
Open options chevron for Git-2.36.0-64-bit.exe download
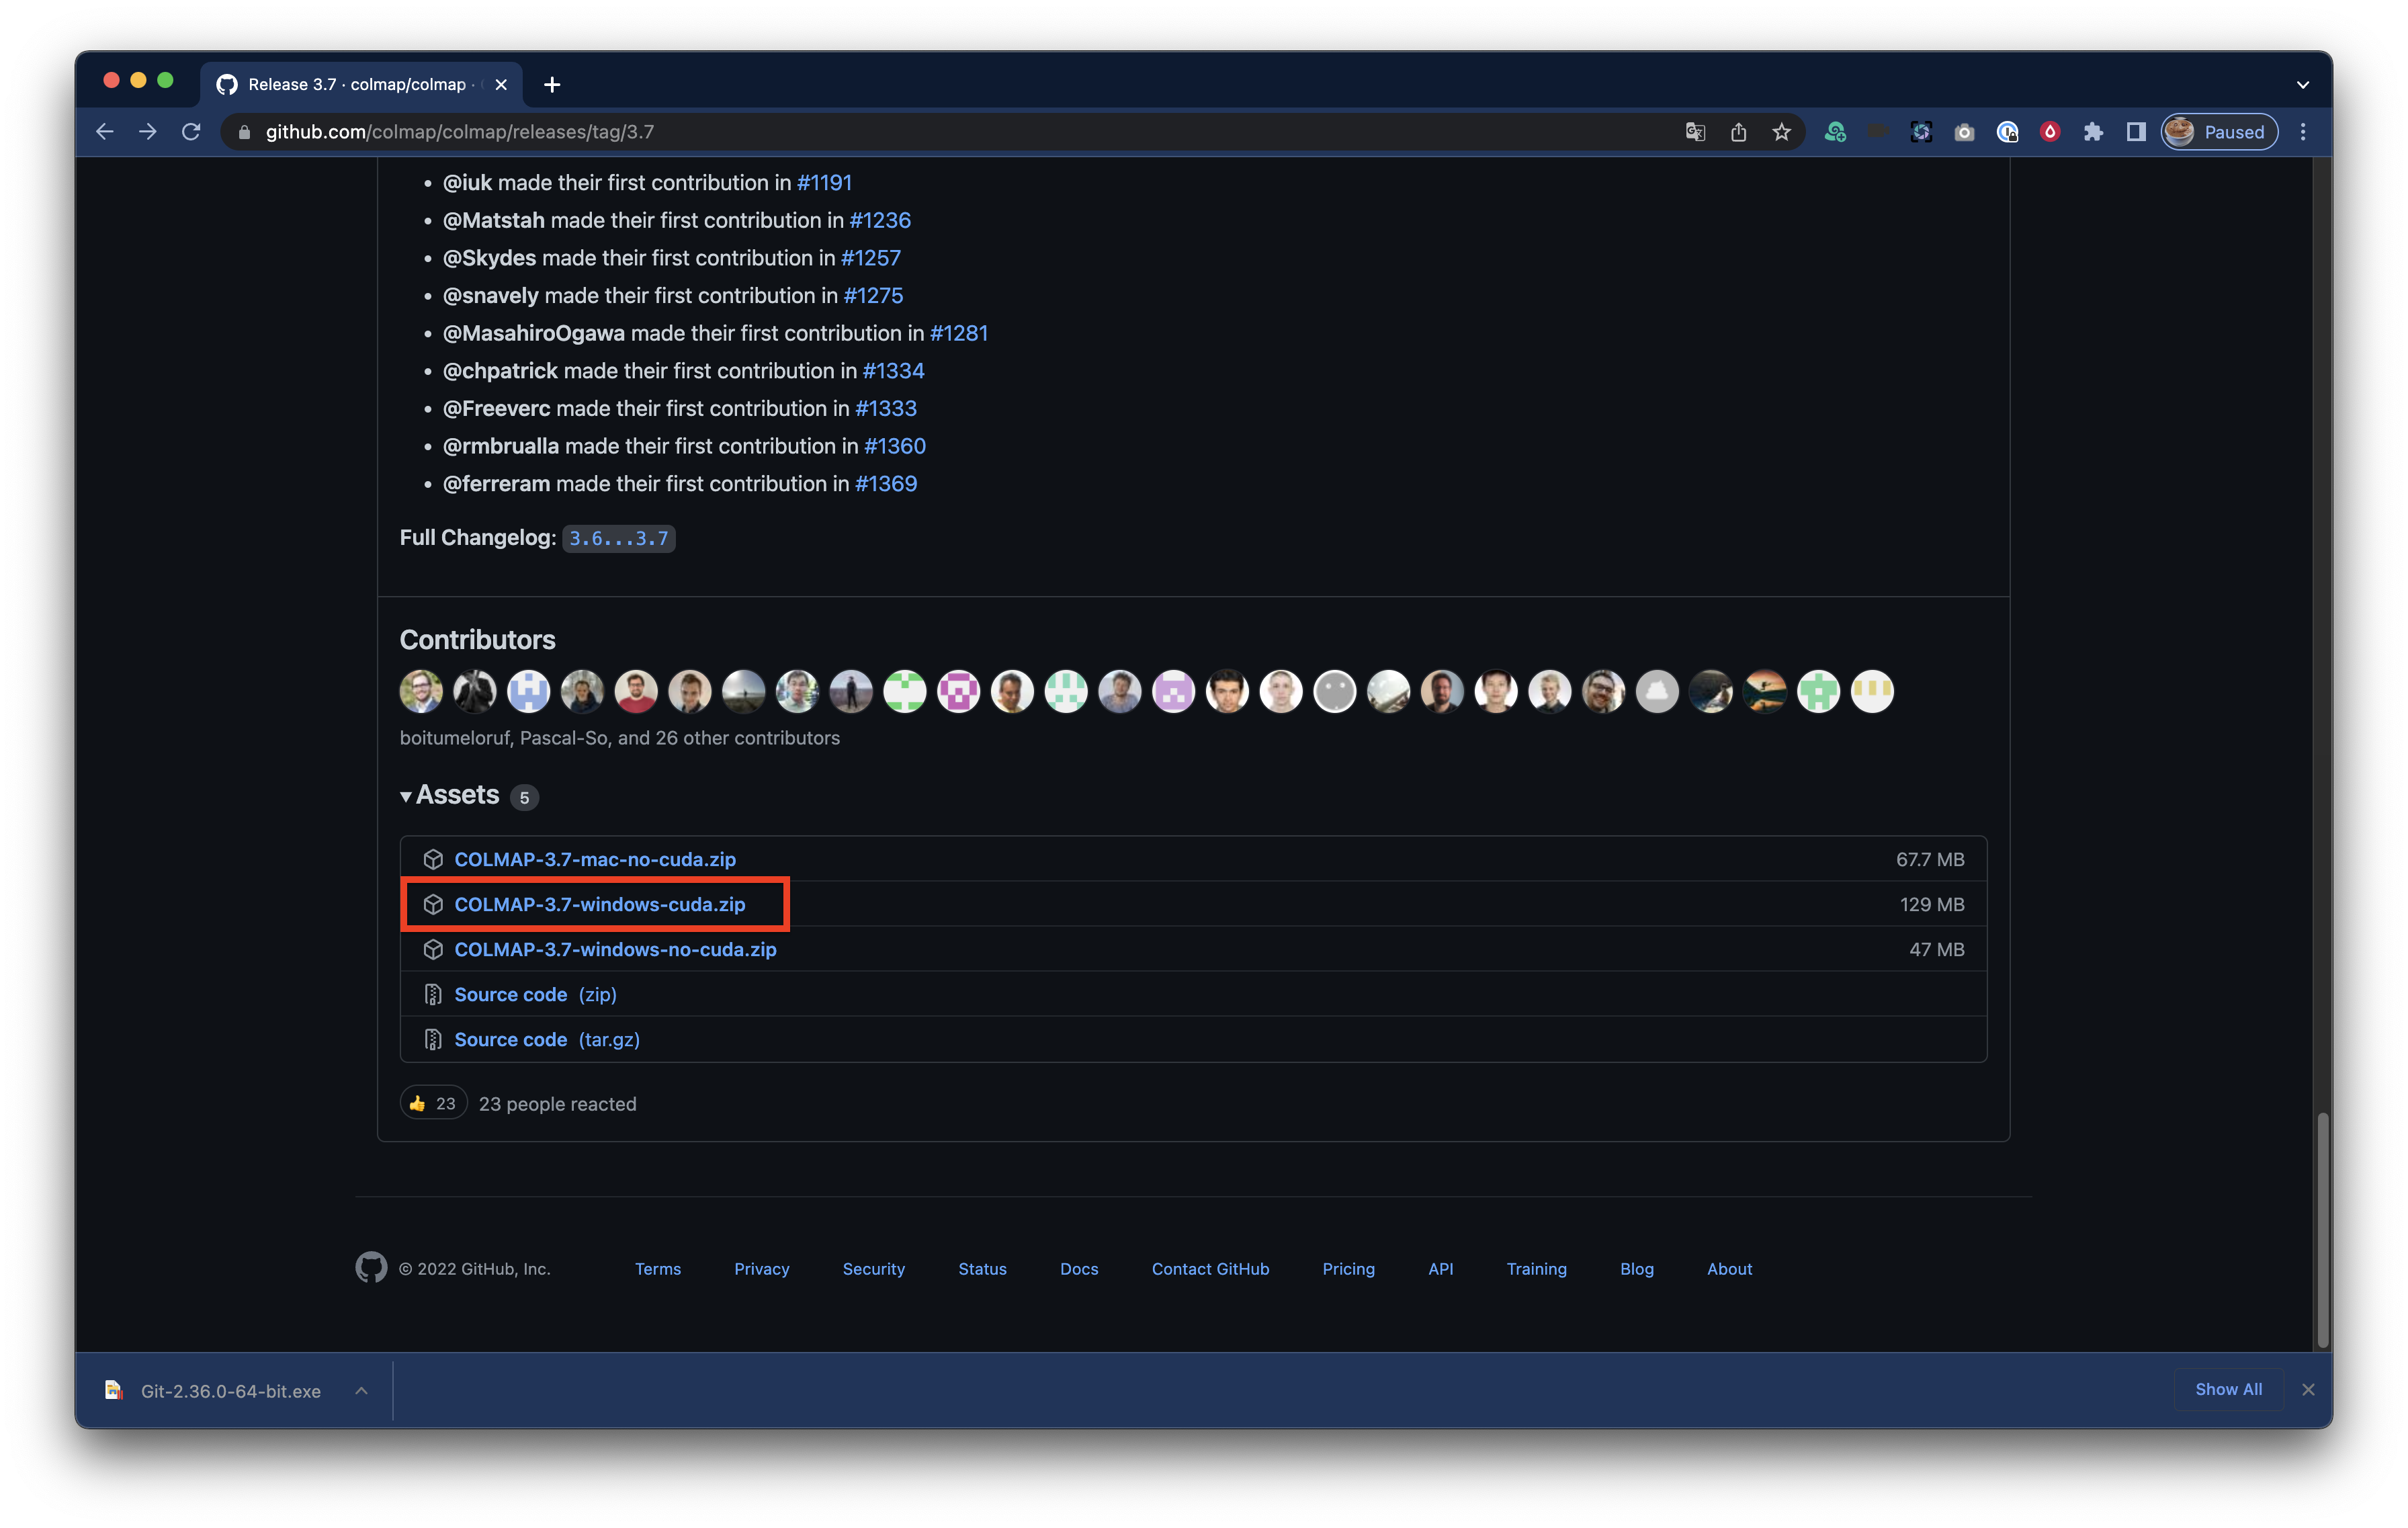[362, 1390]
